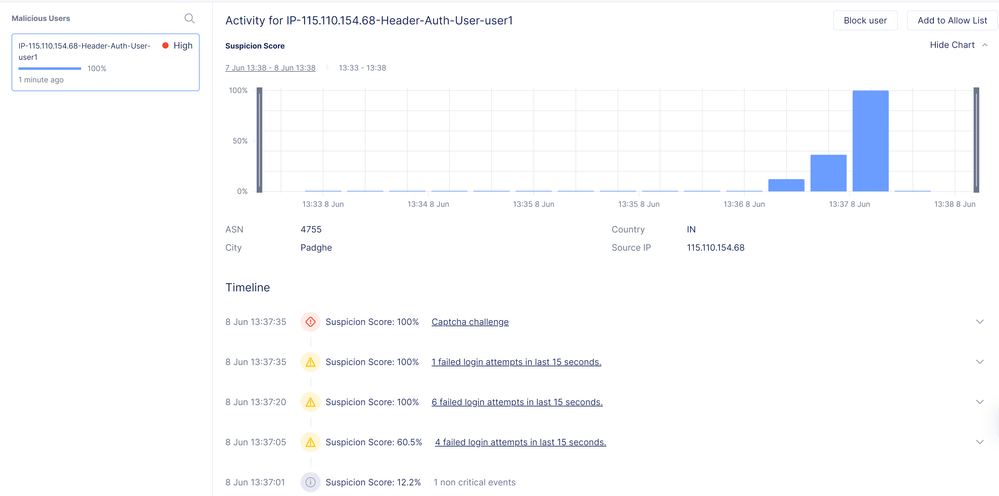Screen dimensions: 999x496
Task: Click the search icon in Malicious Users
Action: click(x=190, y=18)
